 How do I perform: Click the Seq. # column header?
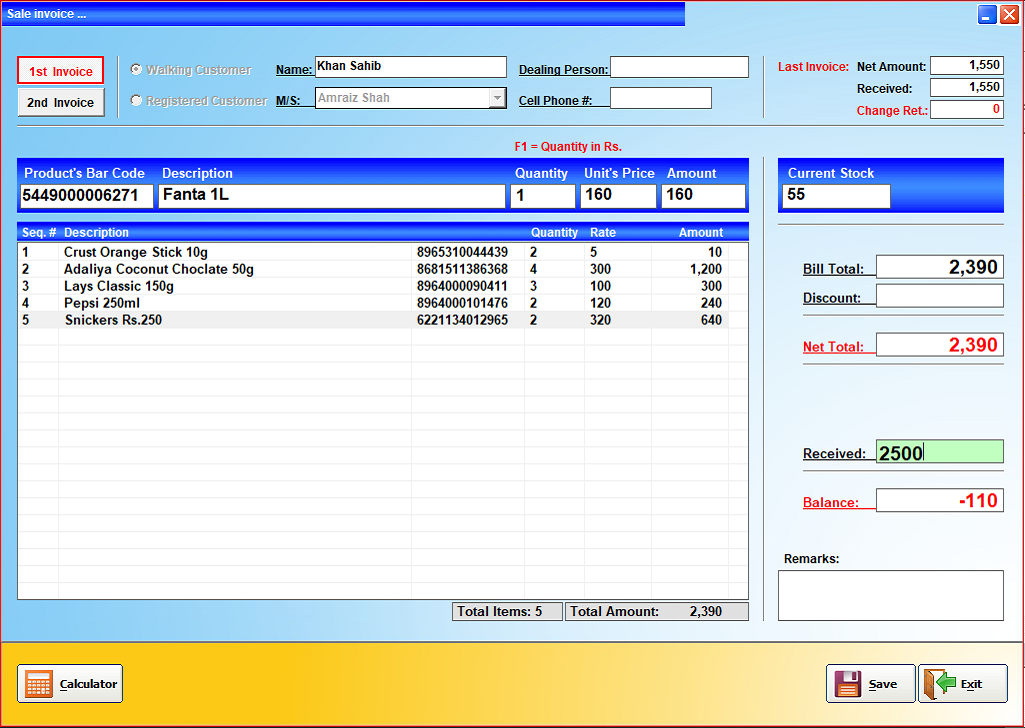39,233
